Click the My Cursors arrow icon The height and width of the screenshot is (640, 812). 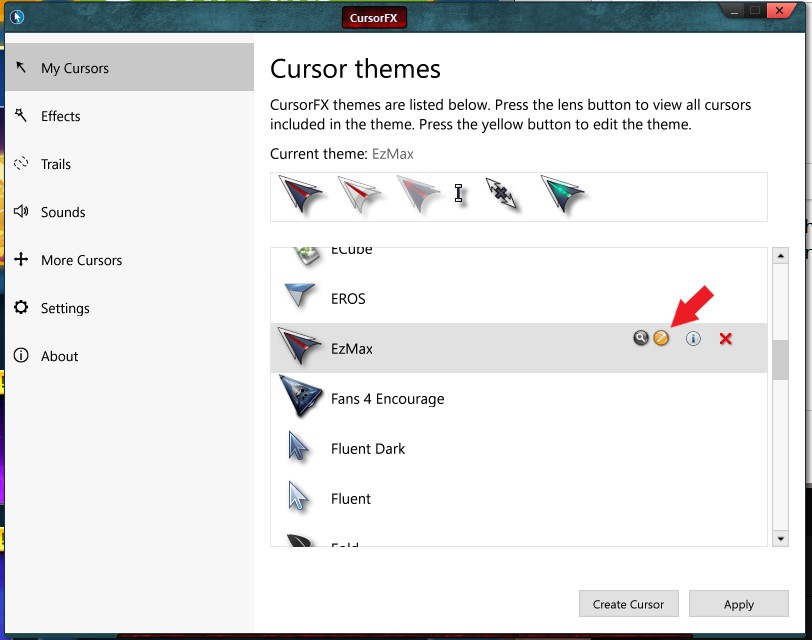(21, 67)
